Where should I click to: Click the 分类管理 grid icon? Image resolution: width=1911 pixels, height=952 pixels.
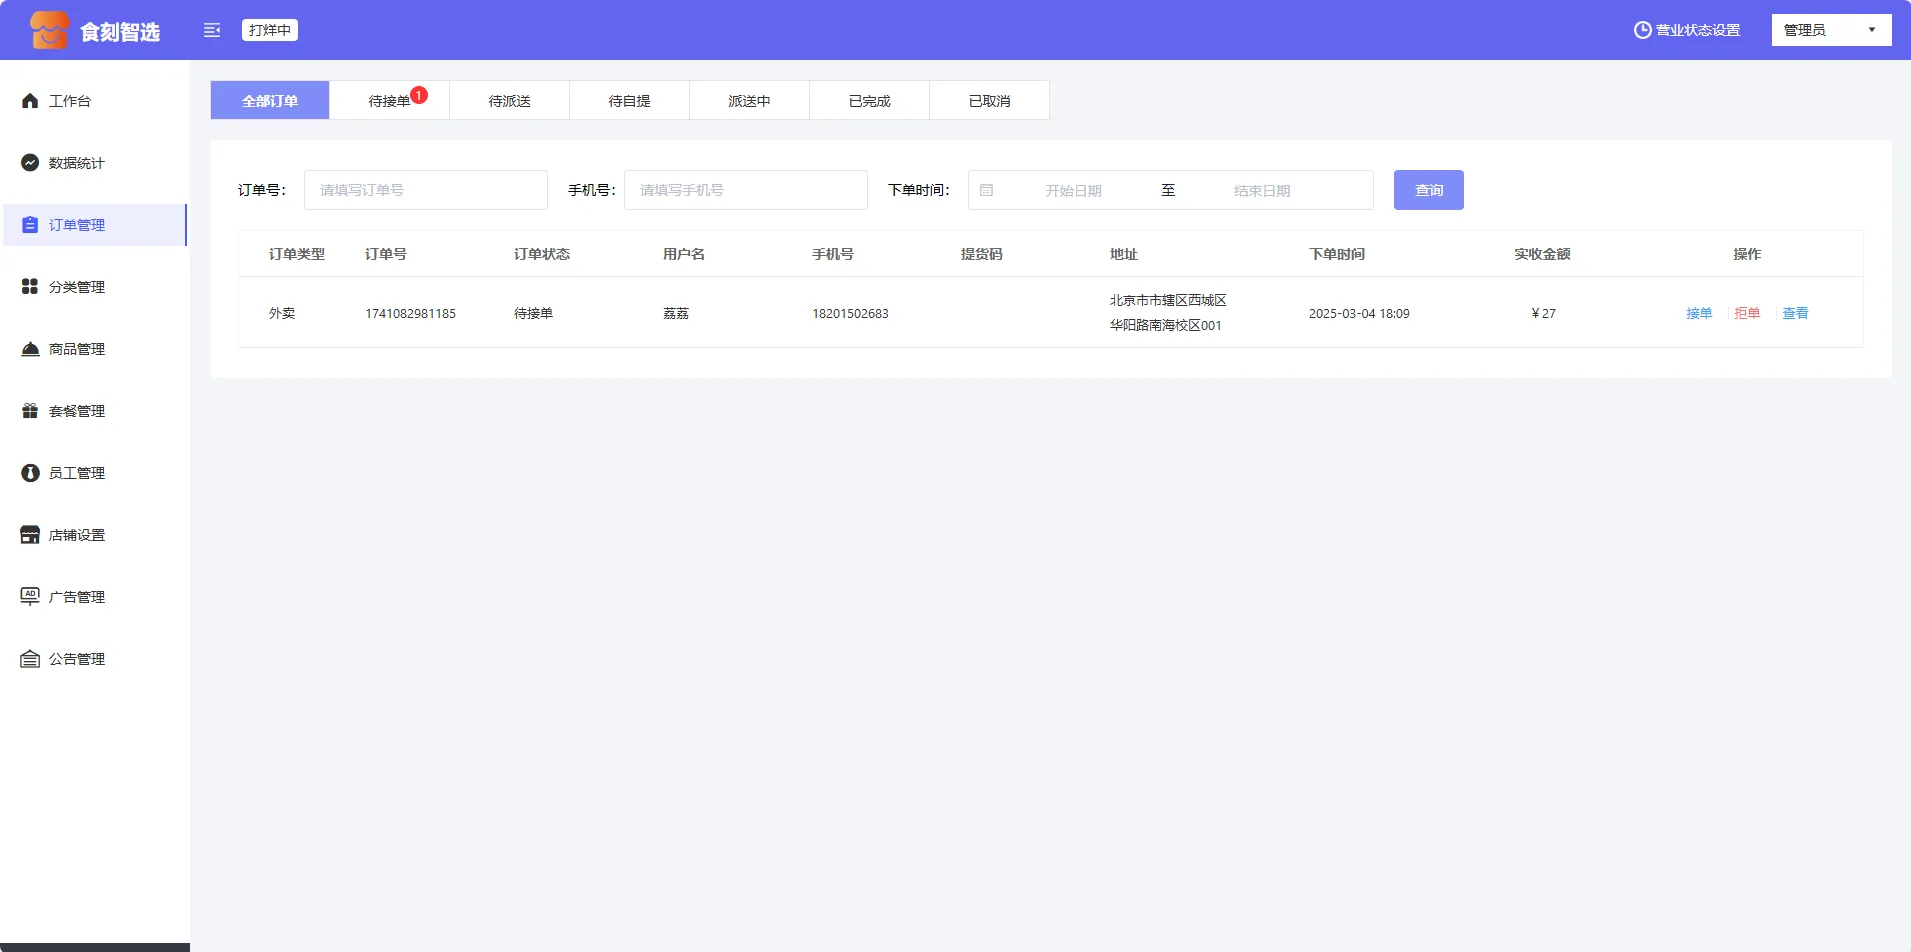(x=30, y=287)
